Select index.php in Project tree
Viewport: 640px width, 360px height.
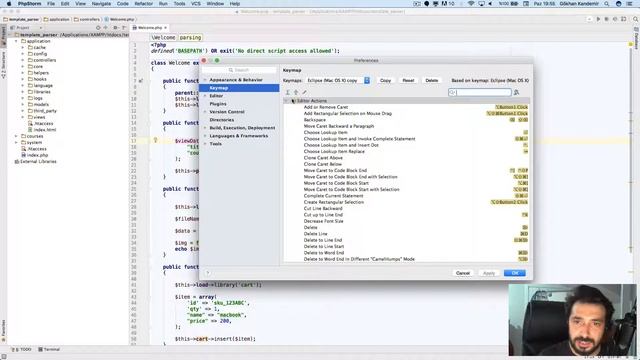pyautogui.click(x=34, y=155)
